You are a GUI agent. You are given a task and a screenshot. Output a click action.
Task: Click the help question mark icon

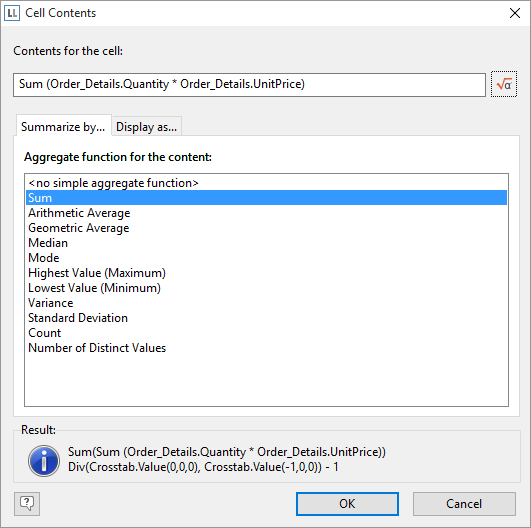(27, 504)
